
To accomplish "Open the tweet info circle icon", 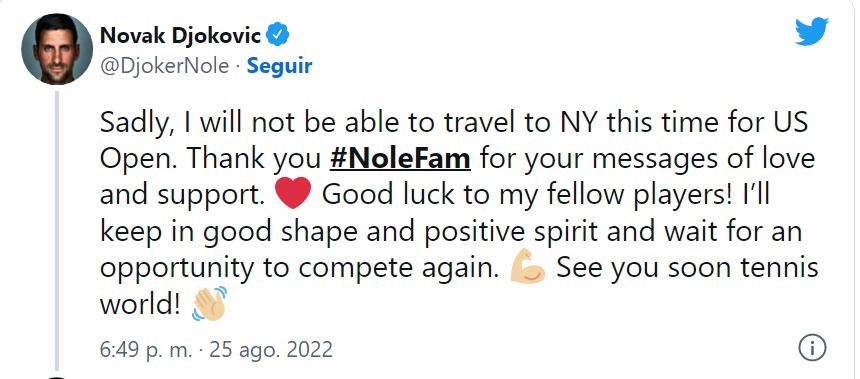I will point(812,348).
